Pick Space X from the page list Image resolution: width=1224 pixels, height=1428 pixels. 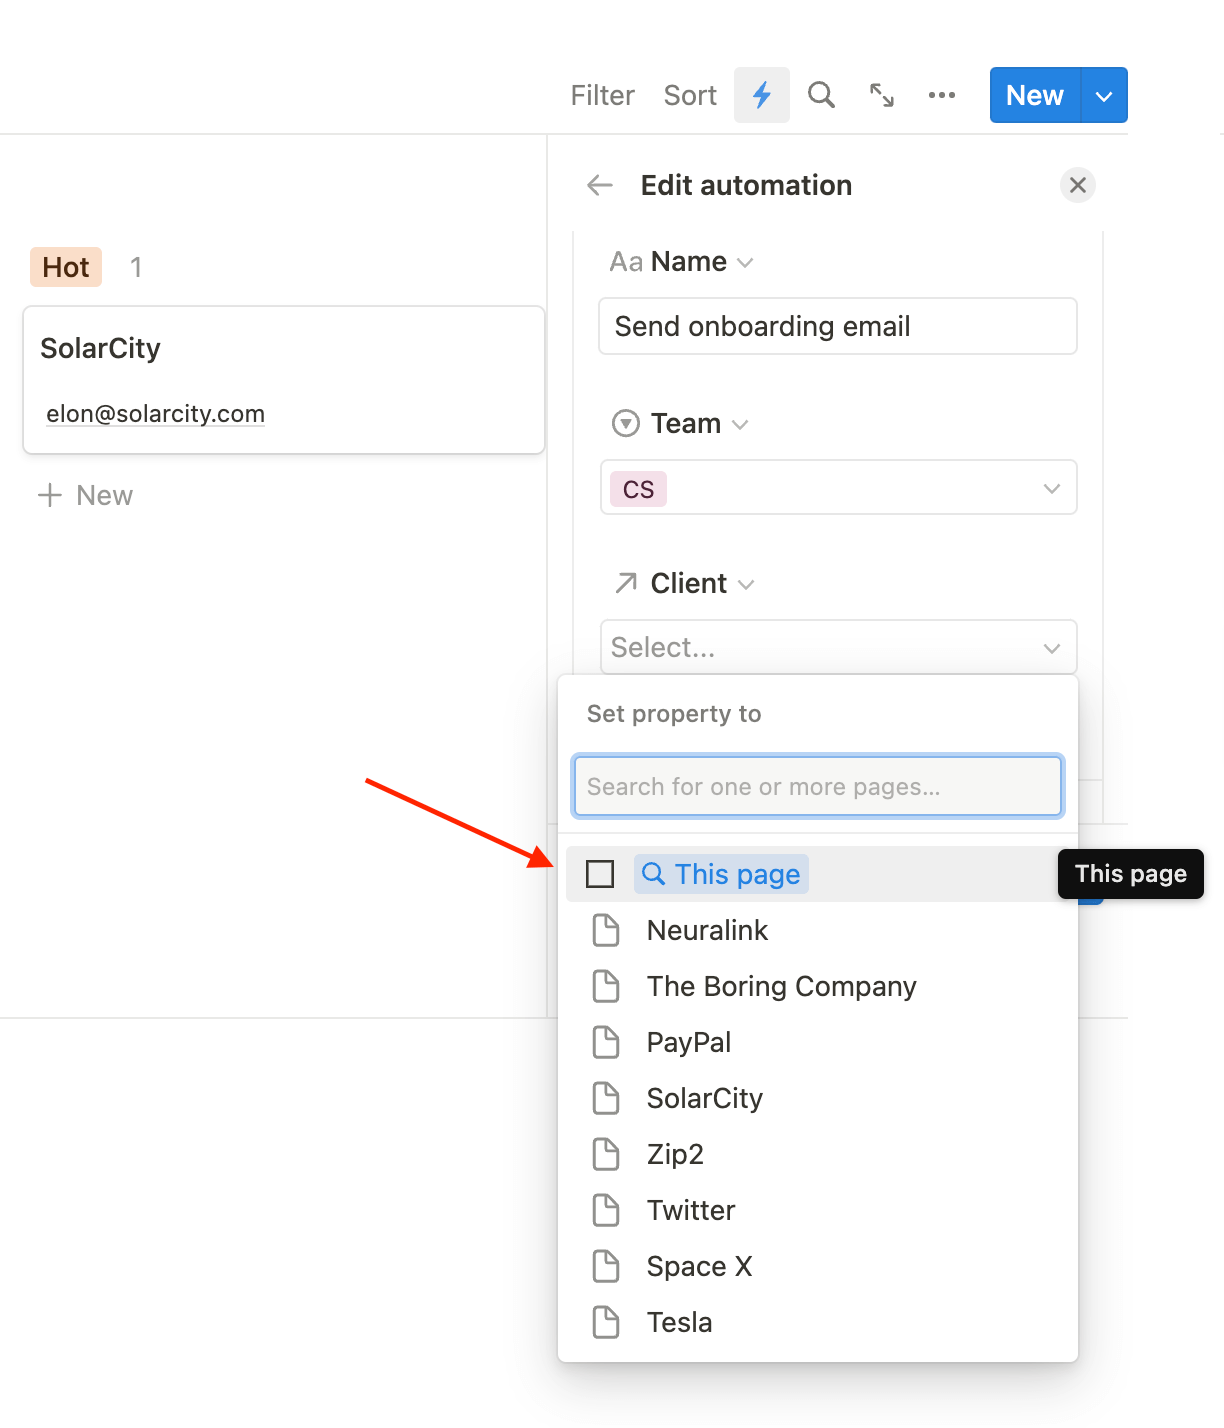(818, 1266)
